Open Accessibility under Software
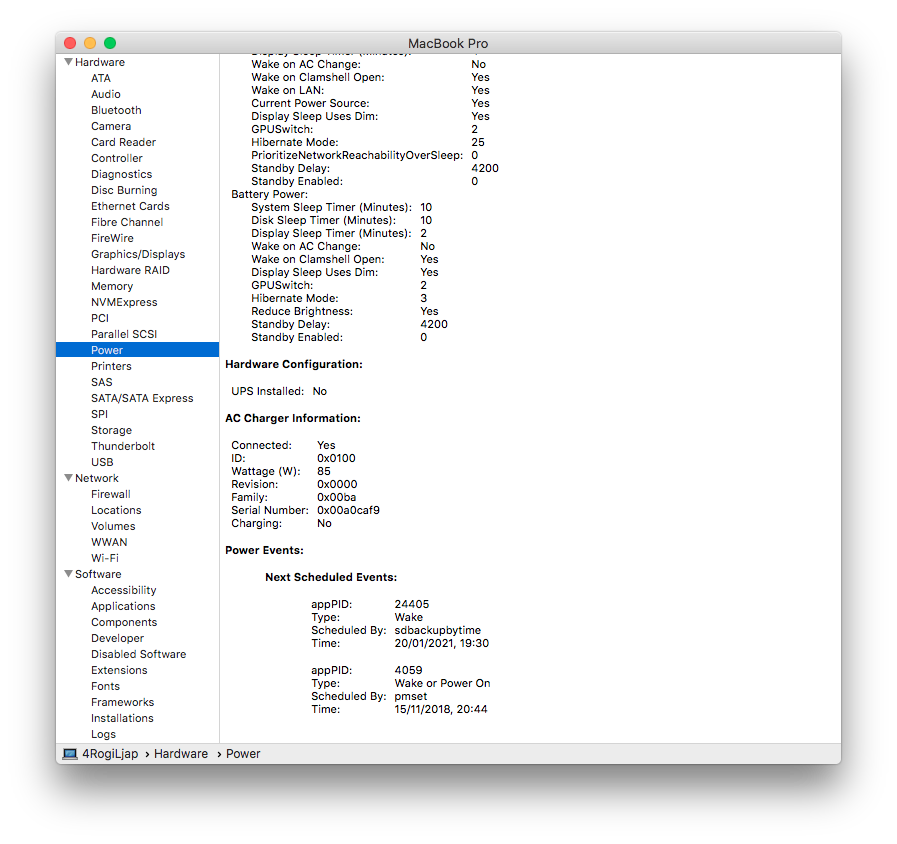This screenshot has width=897, height=844. [124, 591]
